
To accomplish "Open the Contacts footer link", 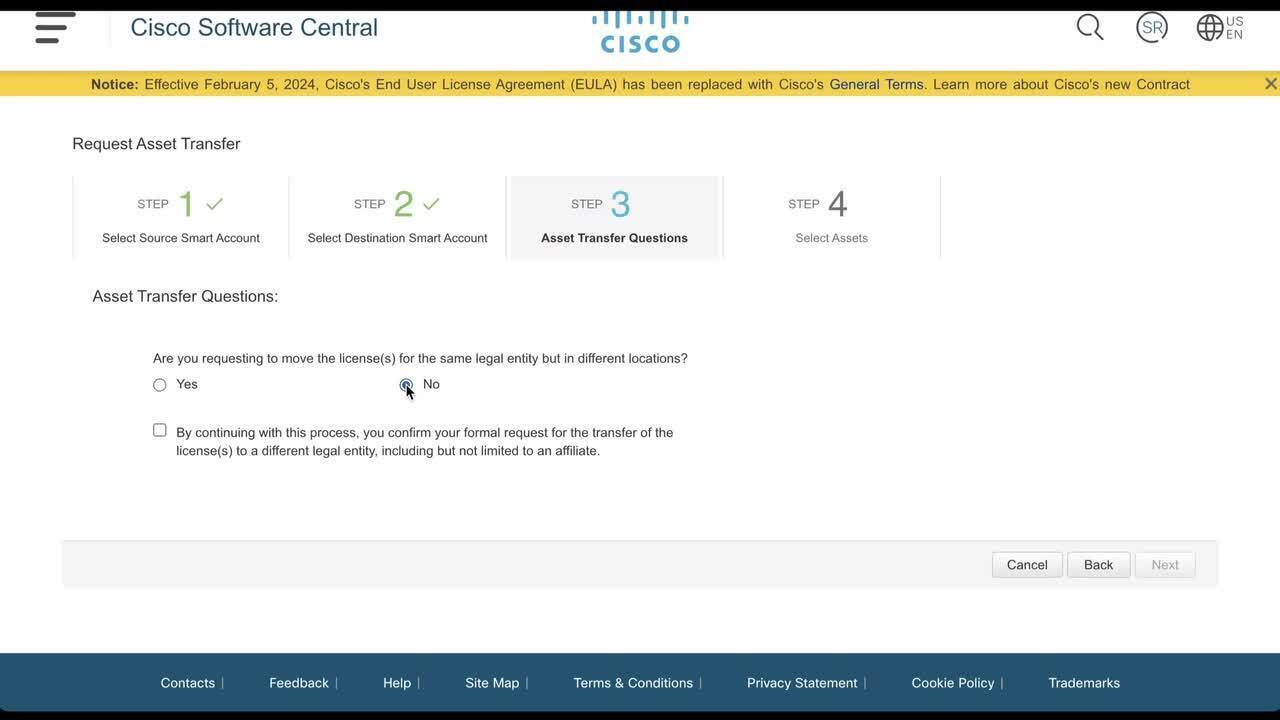I will tap(188, 683).
